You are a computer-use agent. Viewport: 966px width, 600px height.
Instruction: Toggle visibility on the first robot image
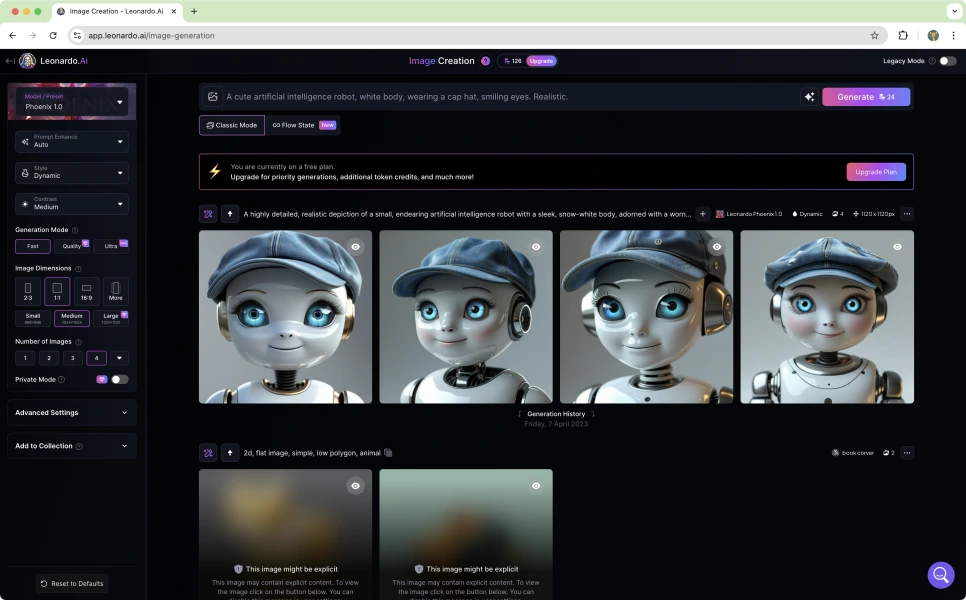[355, 247]
